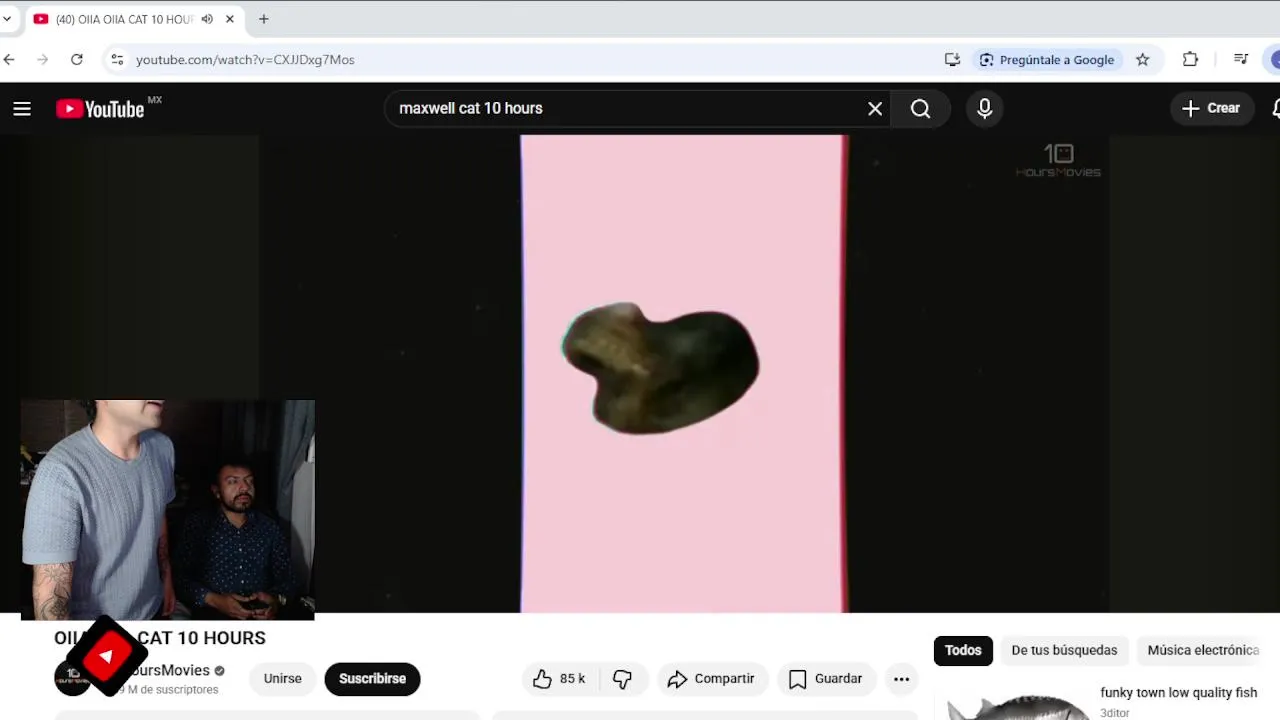The image size is (1280, 720).
Task: Open the browser extensions puzzle icon
Action: coord(1190,60)
